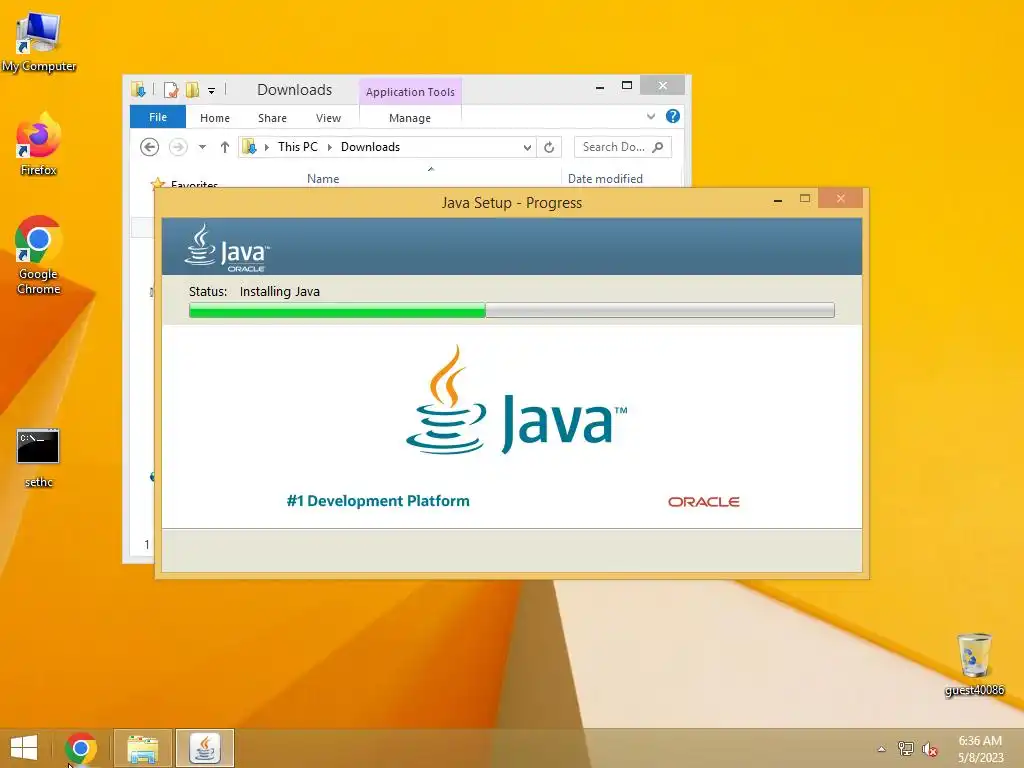Open the File tab in Downloads window
Screen dimensions: 1024x768
pos(158,117)
